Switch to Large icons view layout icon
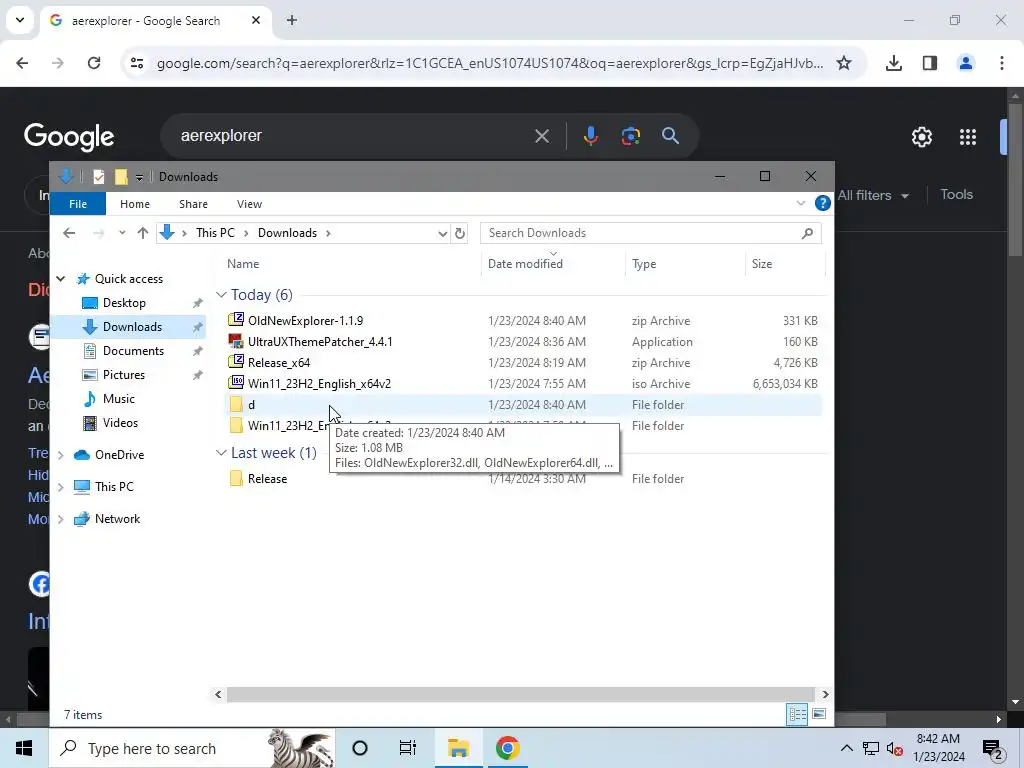 [819, 714]
